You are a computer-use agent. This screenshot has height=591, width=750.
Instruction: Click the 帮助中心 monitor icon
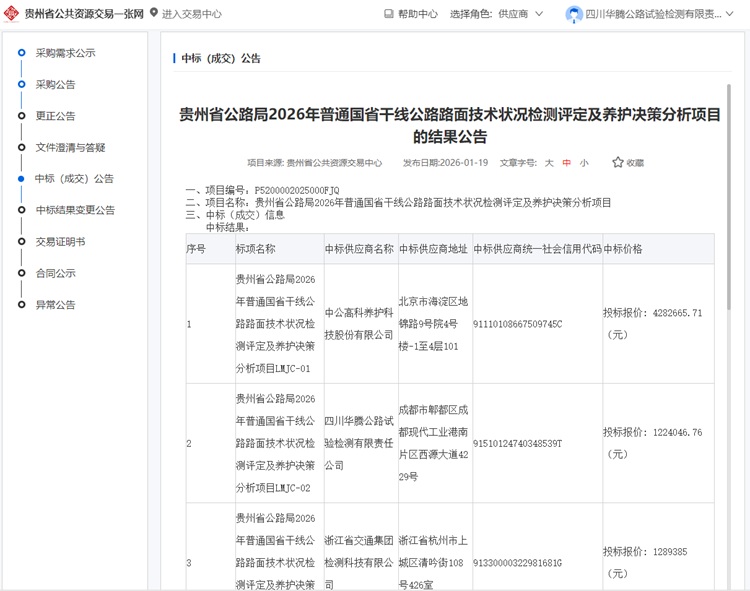[x=389, y=14]
